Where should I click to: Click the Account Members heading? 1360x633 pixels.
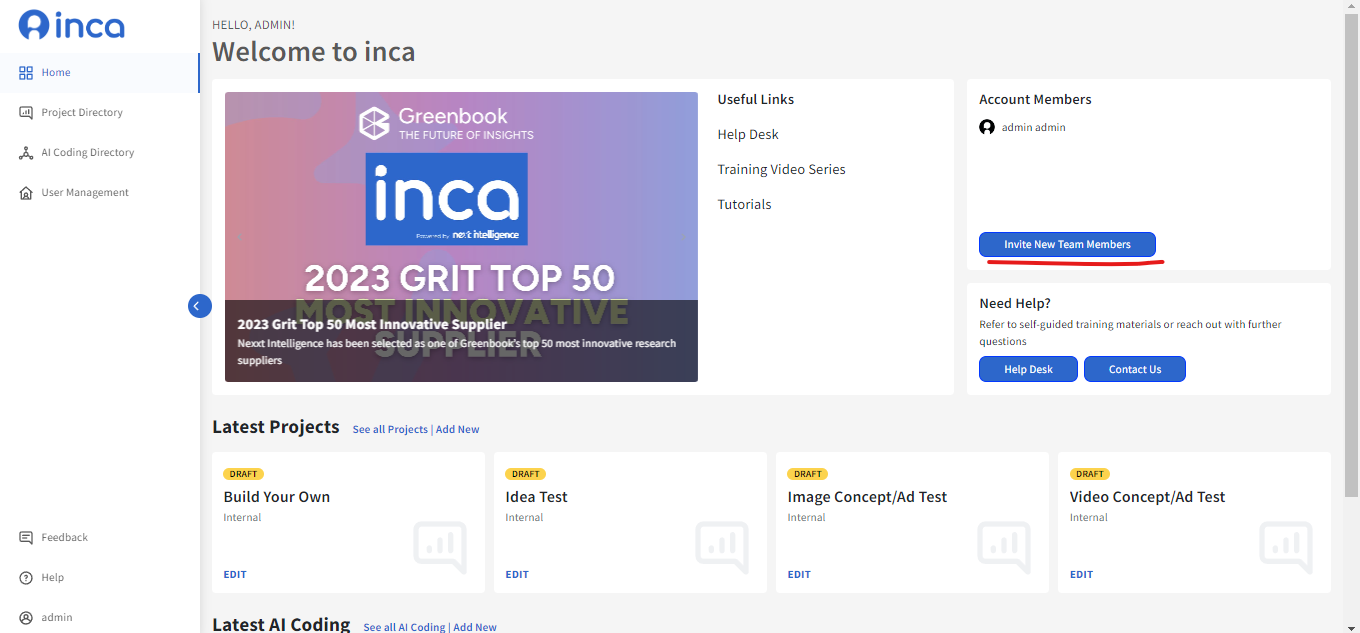point(1035,99)
